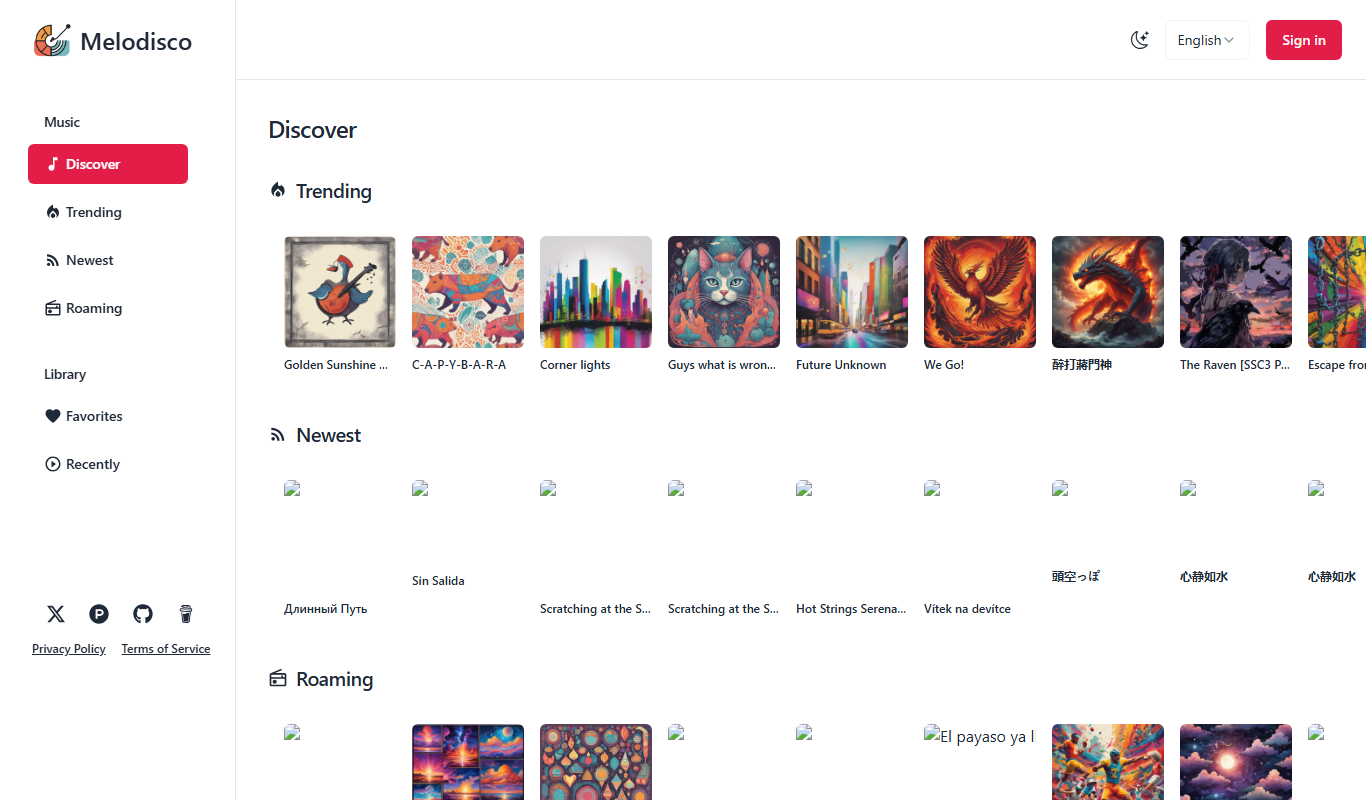Screen dimensions: 1366x800
Task: Open the X (Twitter) social icon
Action: (56, 614)
